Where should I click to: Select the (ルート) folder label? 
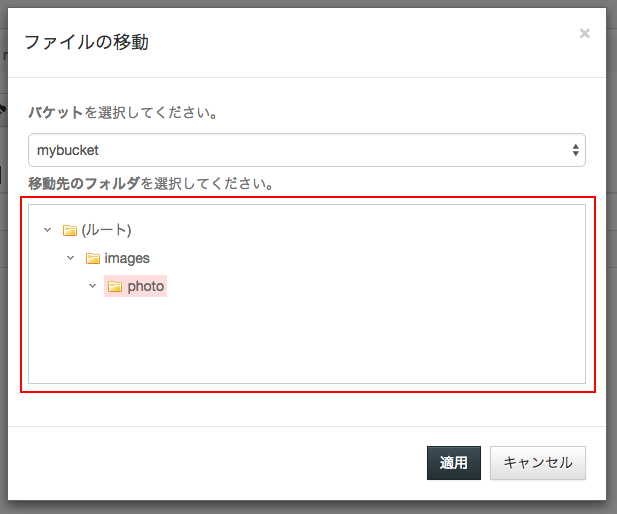(x=106, y=230)
